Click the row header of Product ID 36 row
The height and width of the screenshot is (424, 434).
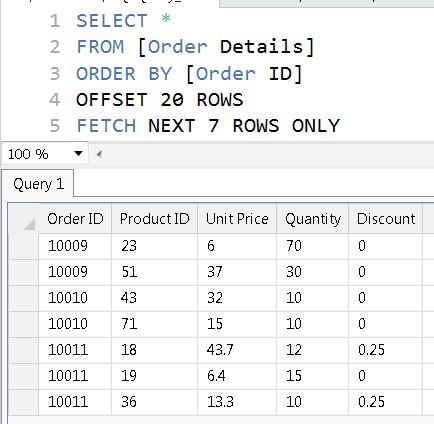coord(23,402)
